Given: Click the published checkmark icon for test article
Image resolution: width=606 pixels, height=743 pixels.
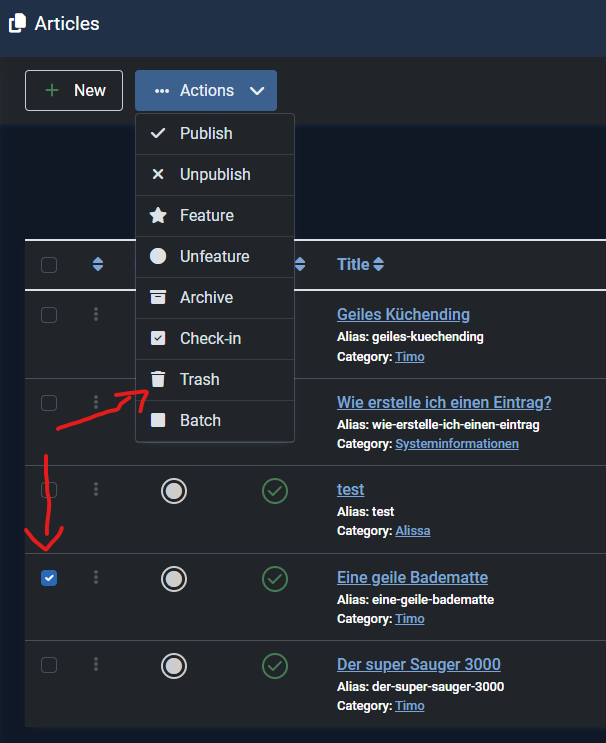Looking at the screenshot, I should [x=275, y=491].
